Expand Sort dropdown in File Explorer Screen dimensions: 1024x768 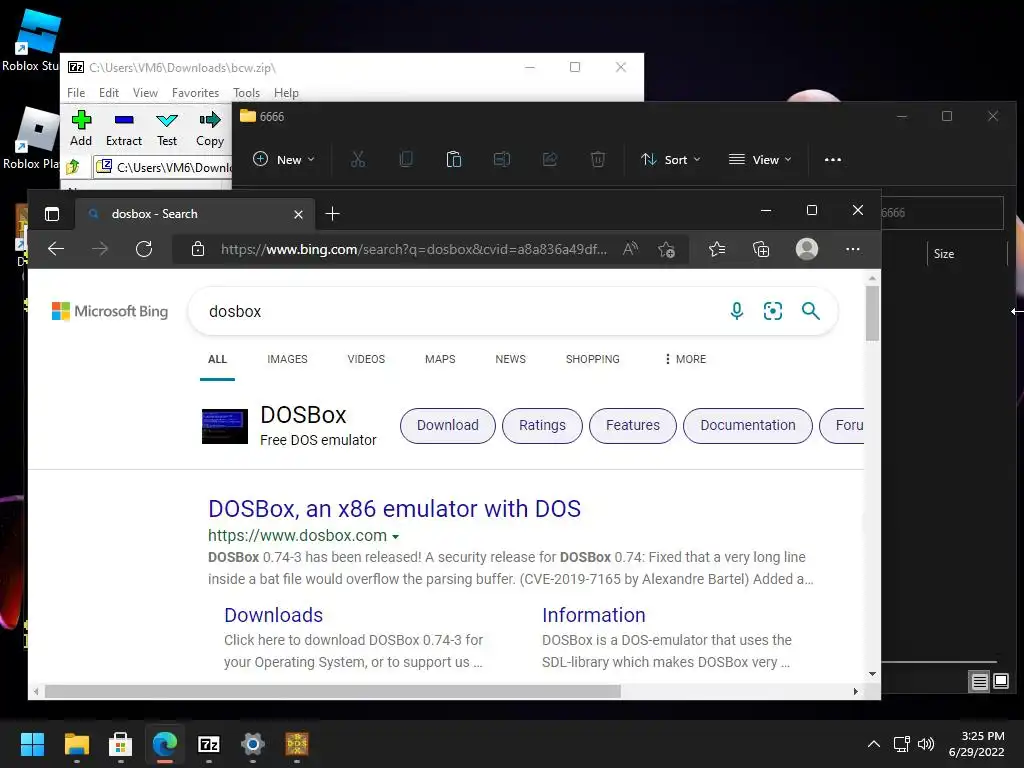coord(671,159)
